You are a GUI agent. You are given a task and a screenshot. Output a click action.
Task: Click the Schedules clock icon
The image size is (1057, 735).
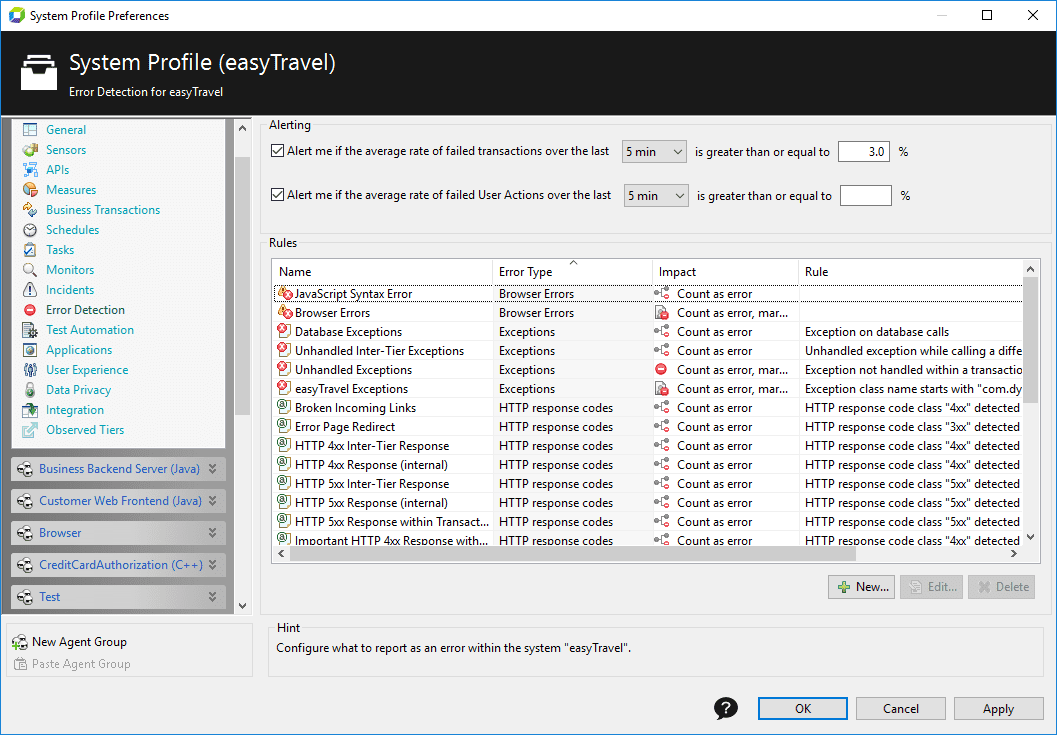pos(30,230)
